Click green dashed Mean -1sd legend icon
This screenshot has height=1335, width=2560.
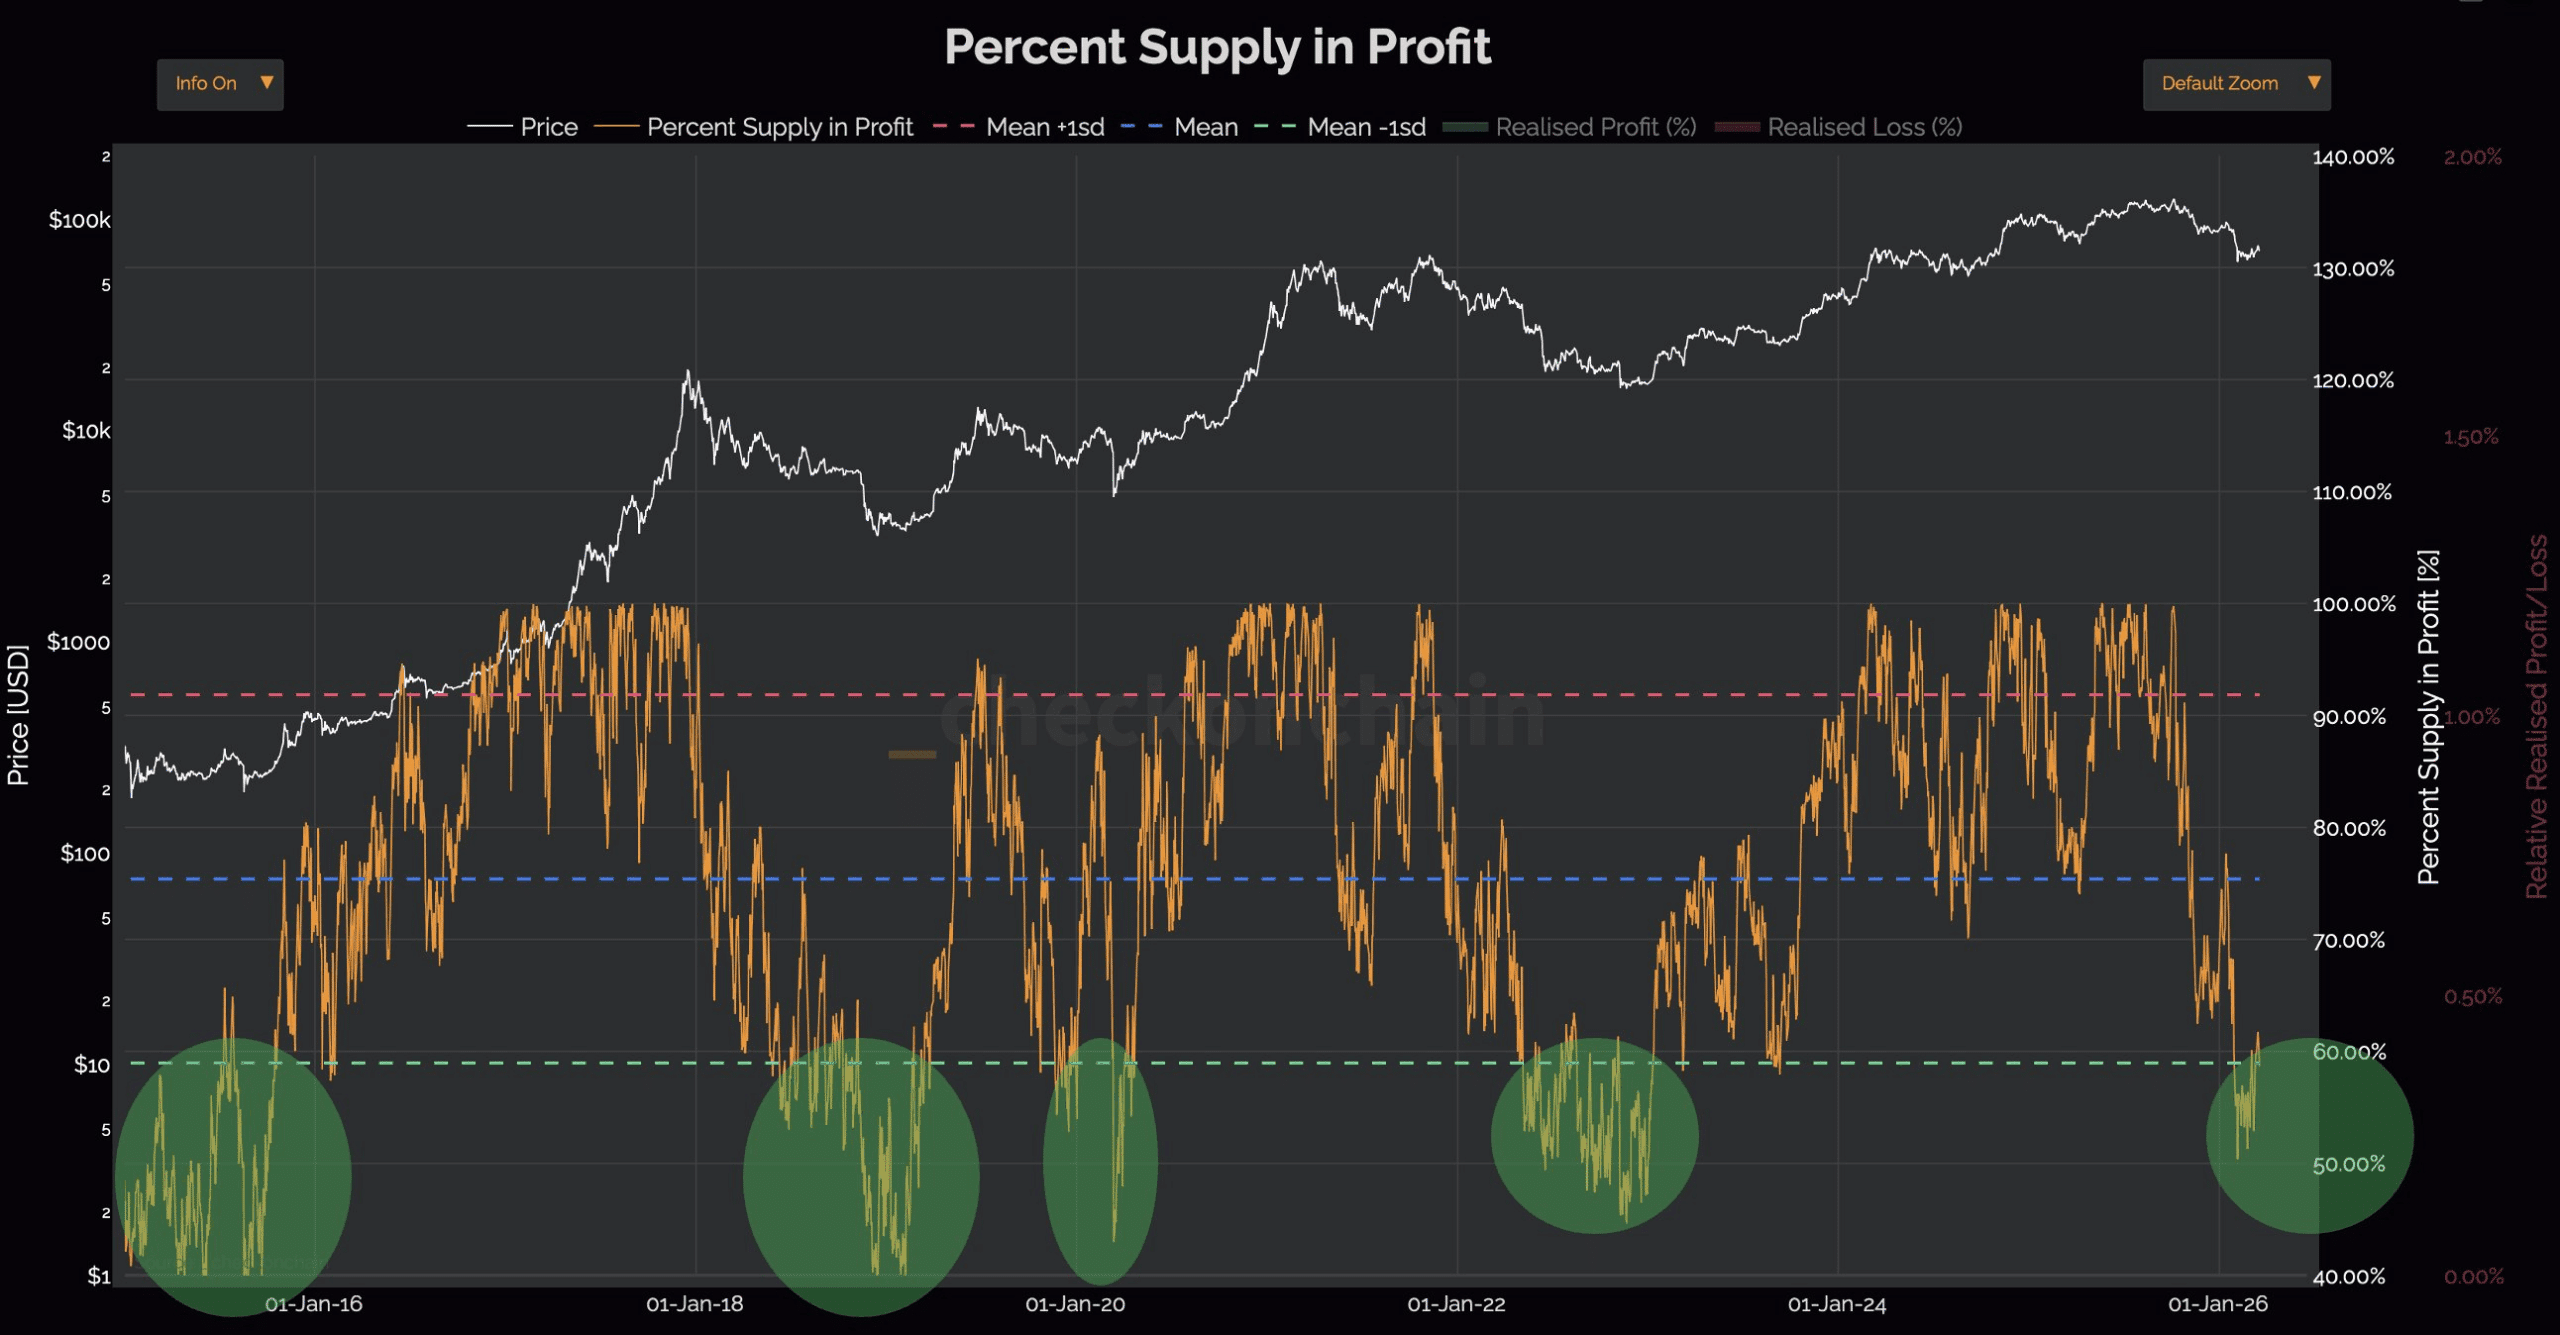[x=1275, y=127]
